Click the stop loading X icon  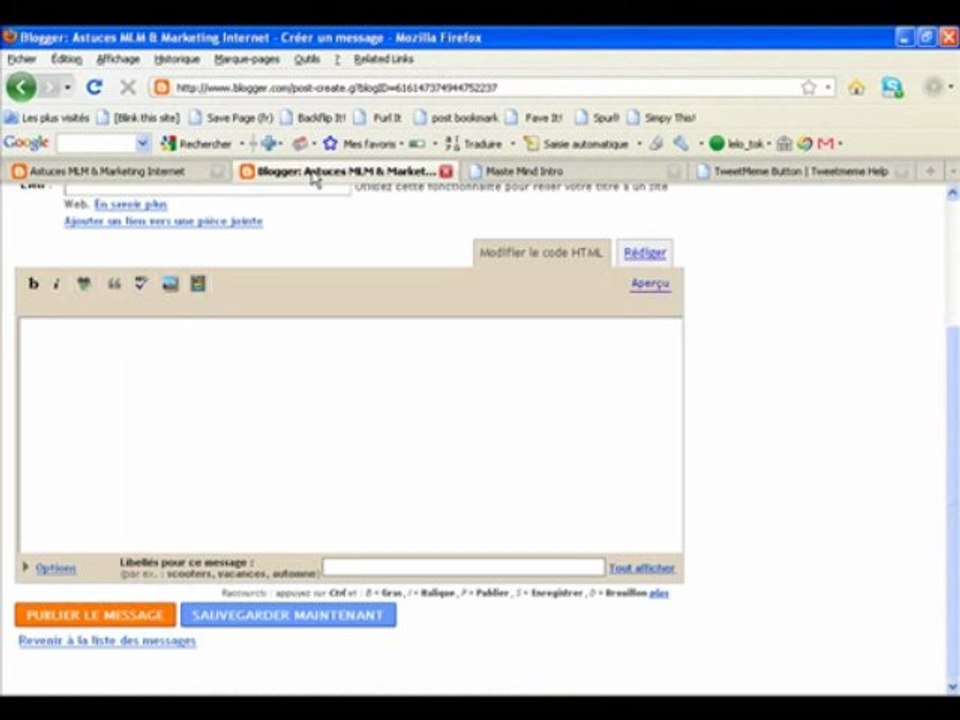(x=127, y=88)
